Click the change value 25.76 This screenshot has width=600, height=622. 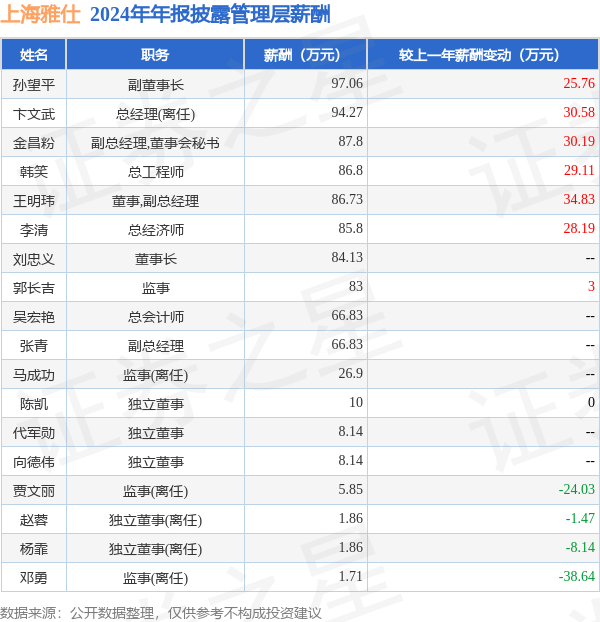coord(579,83)
